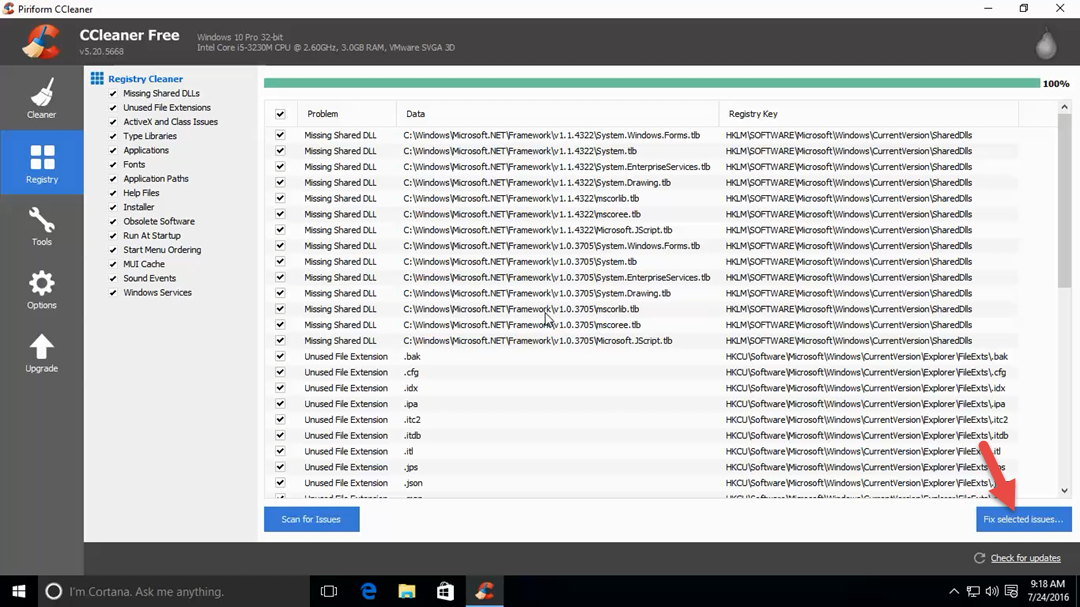Toggle ActiveX and Class Issues option
1080x607 pixels.
(x=113, y=122)
